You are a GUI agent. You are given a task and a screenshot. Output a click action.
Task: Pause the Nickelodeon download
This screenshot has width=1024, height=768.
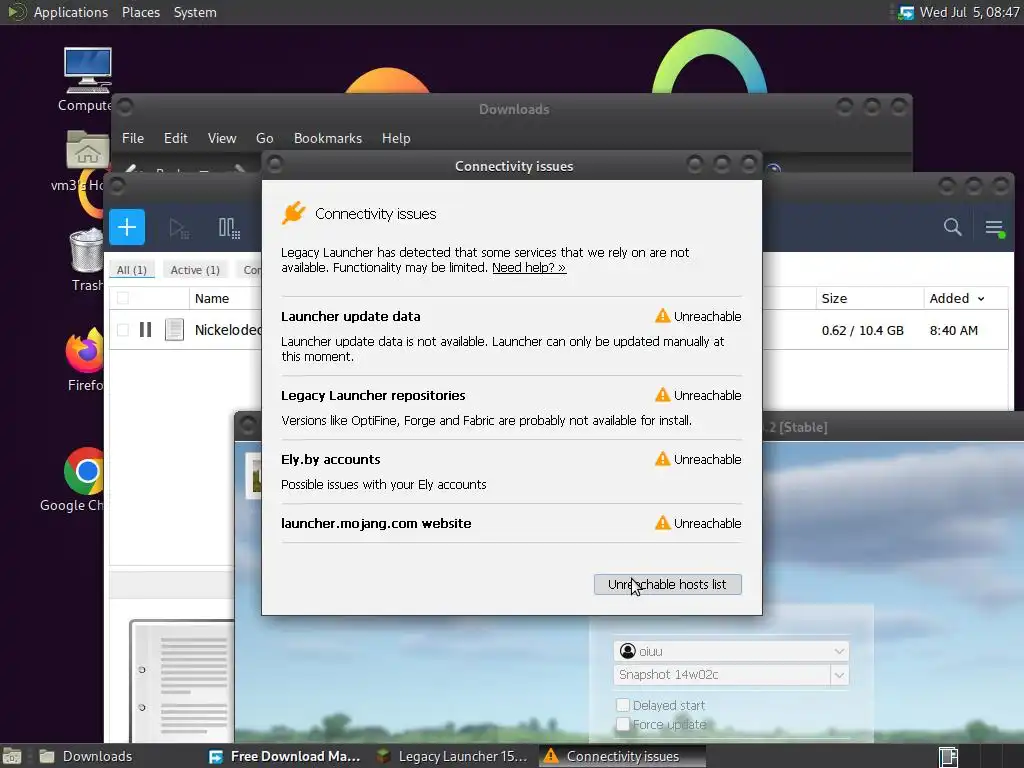[x=146, y=330]
